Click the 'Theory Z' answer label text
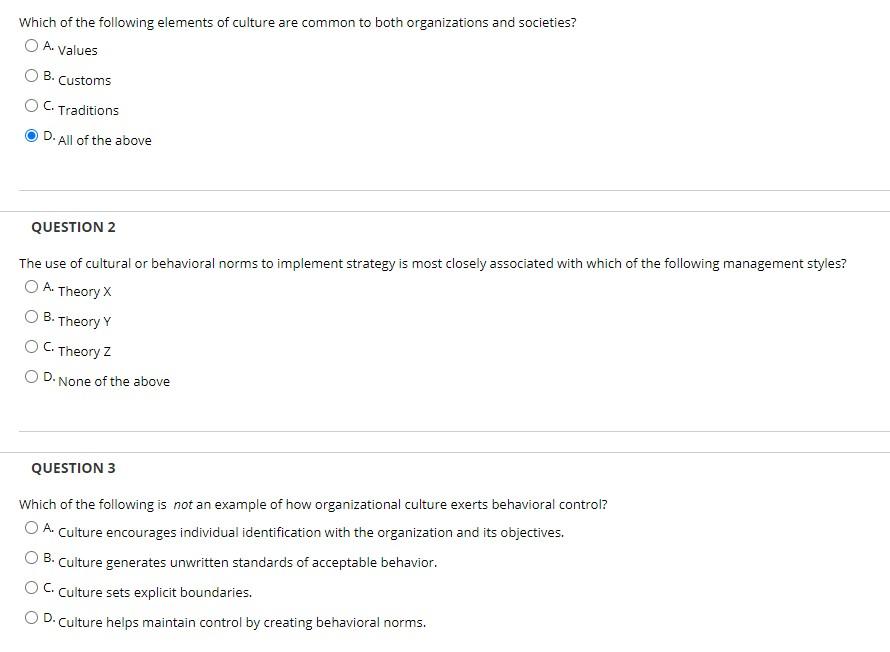The width and height of the screenshot is (890, 652). tap(86, 351)
